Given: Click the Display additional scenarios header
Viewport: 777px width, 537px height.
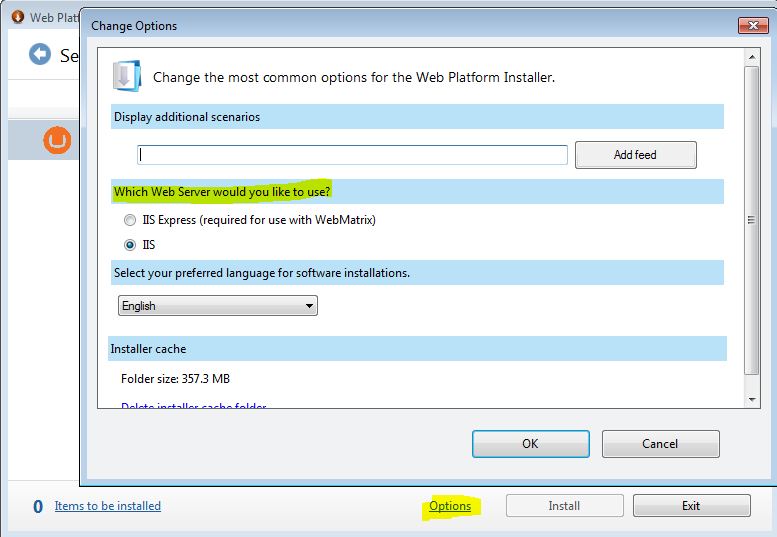Looking at the screenshot, I should click(x=417, y=117).
